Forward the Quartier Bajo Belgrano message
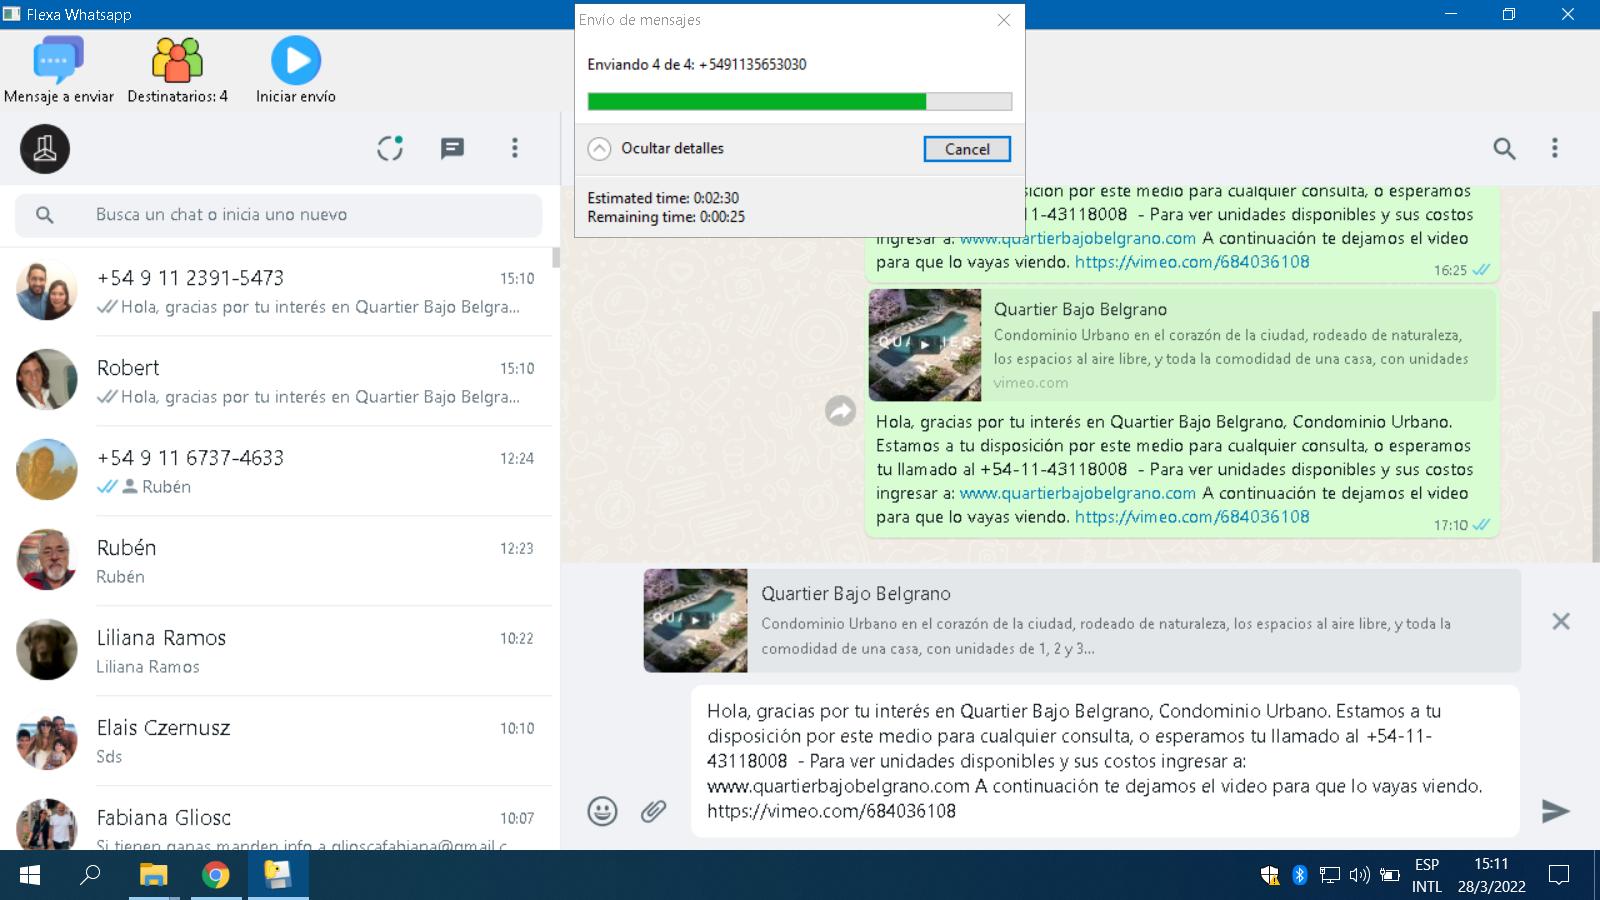 [840, 411]
